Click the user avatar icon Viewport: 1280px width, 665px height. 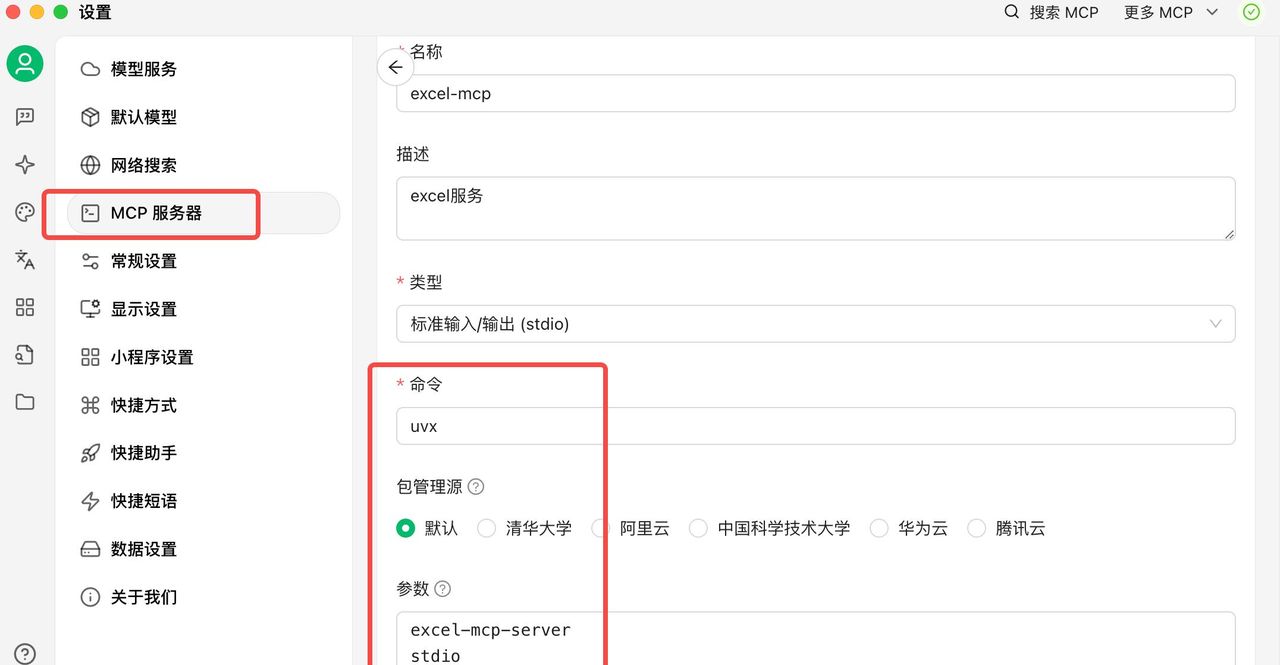point(25,64)
